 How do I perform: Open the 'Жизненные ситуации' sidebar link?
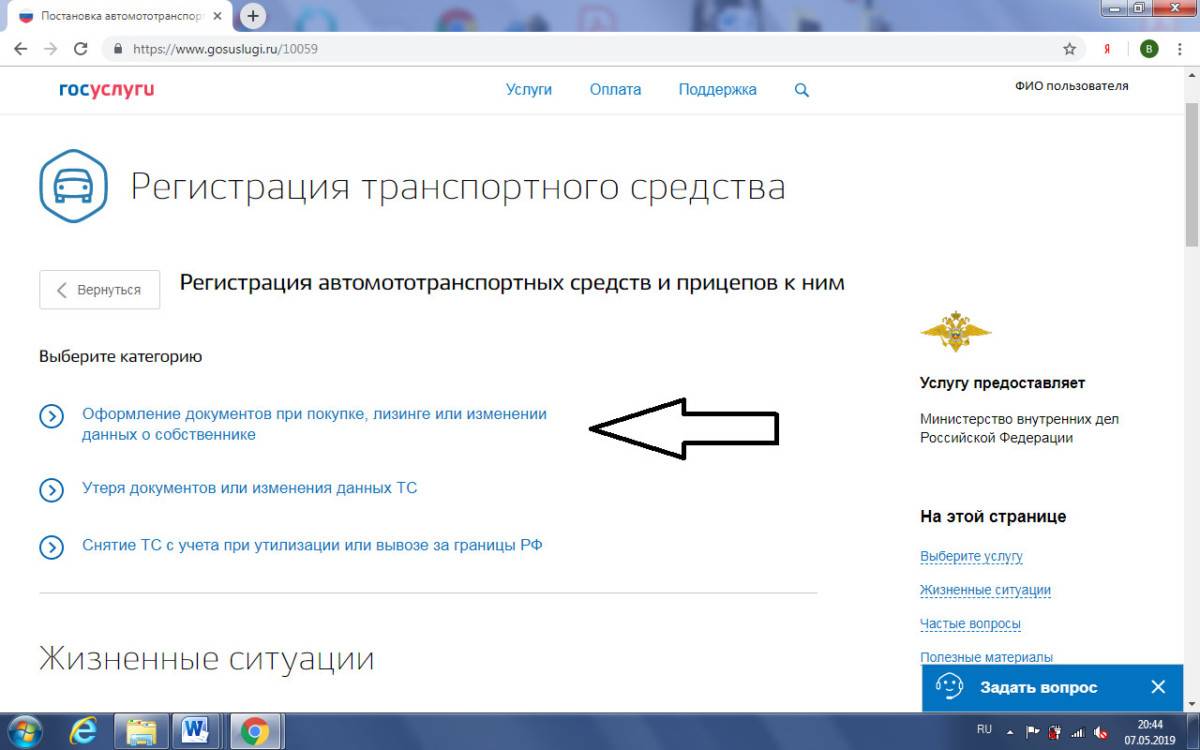tap(986, 590)
